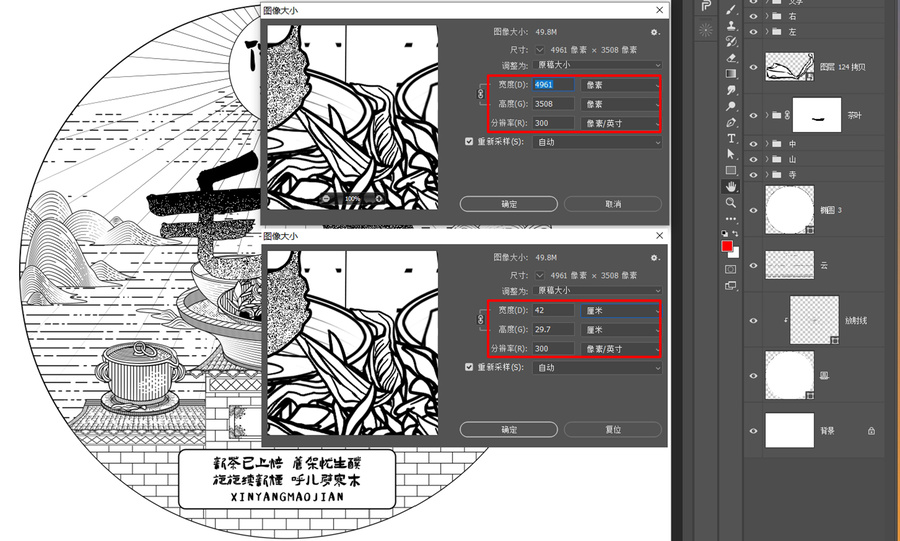
Task: Select the Clone Stamp tool
Action: point(731,25)
